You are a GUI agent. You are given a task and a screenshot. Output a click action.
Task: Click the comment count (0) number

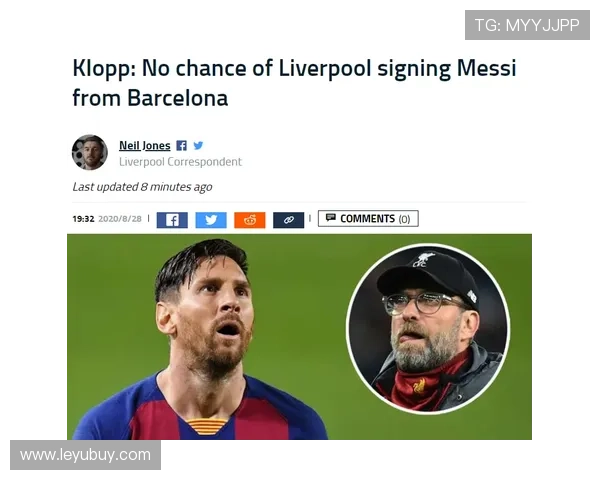[404, 219]
